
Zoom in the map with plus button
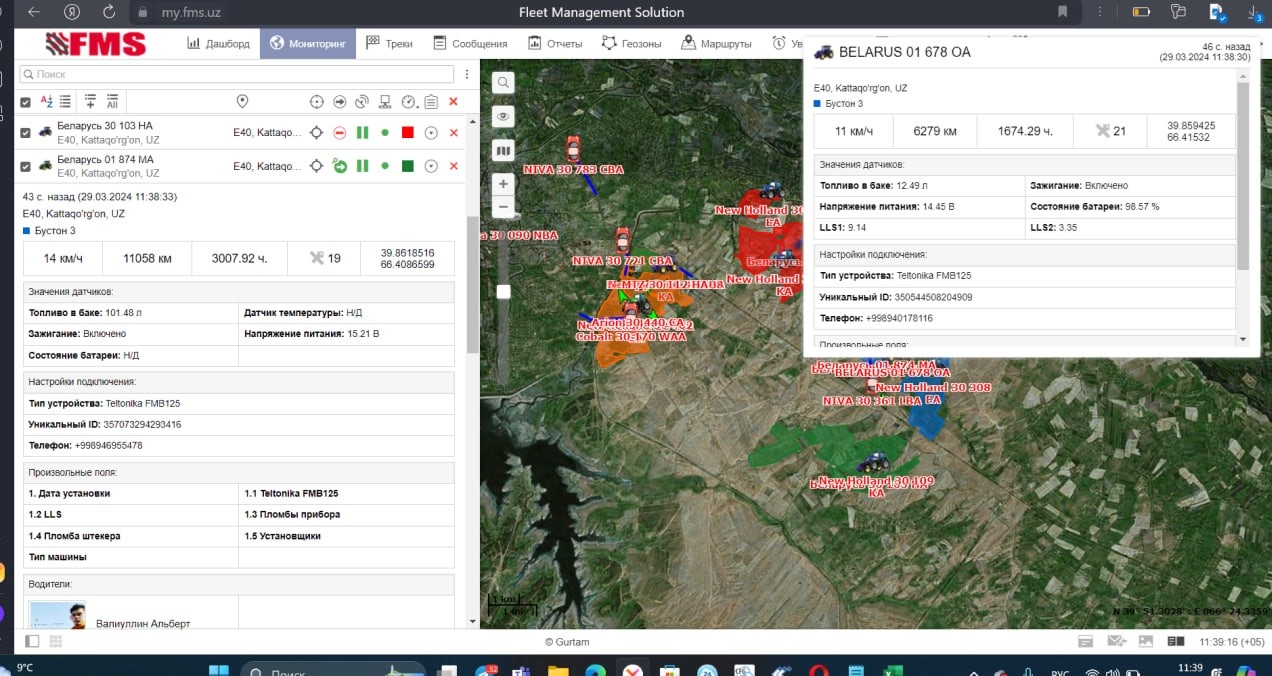503,184
